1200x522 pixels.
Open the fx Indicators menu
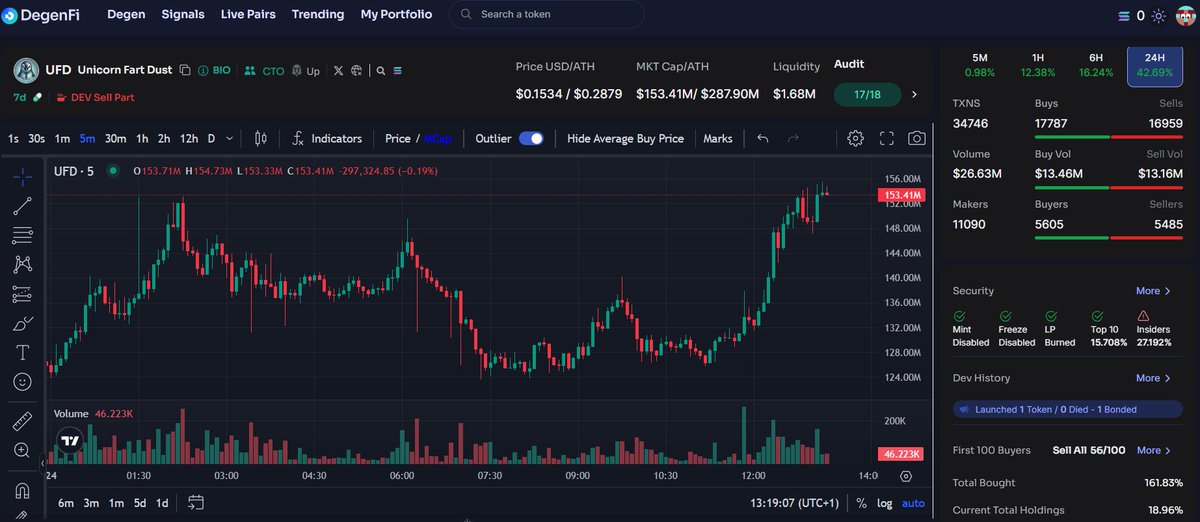(327, 138)
